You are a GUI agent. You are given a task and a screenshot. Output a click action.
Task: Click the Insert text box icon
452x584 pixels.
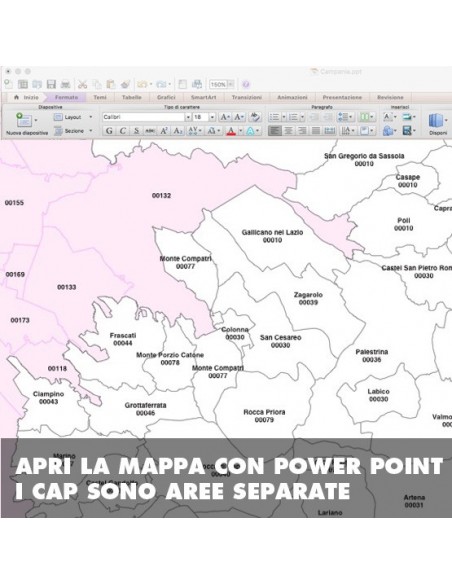387,117
